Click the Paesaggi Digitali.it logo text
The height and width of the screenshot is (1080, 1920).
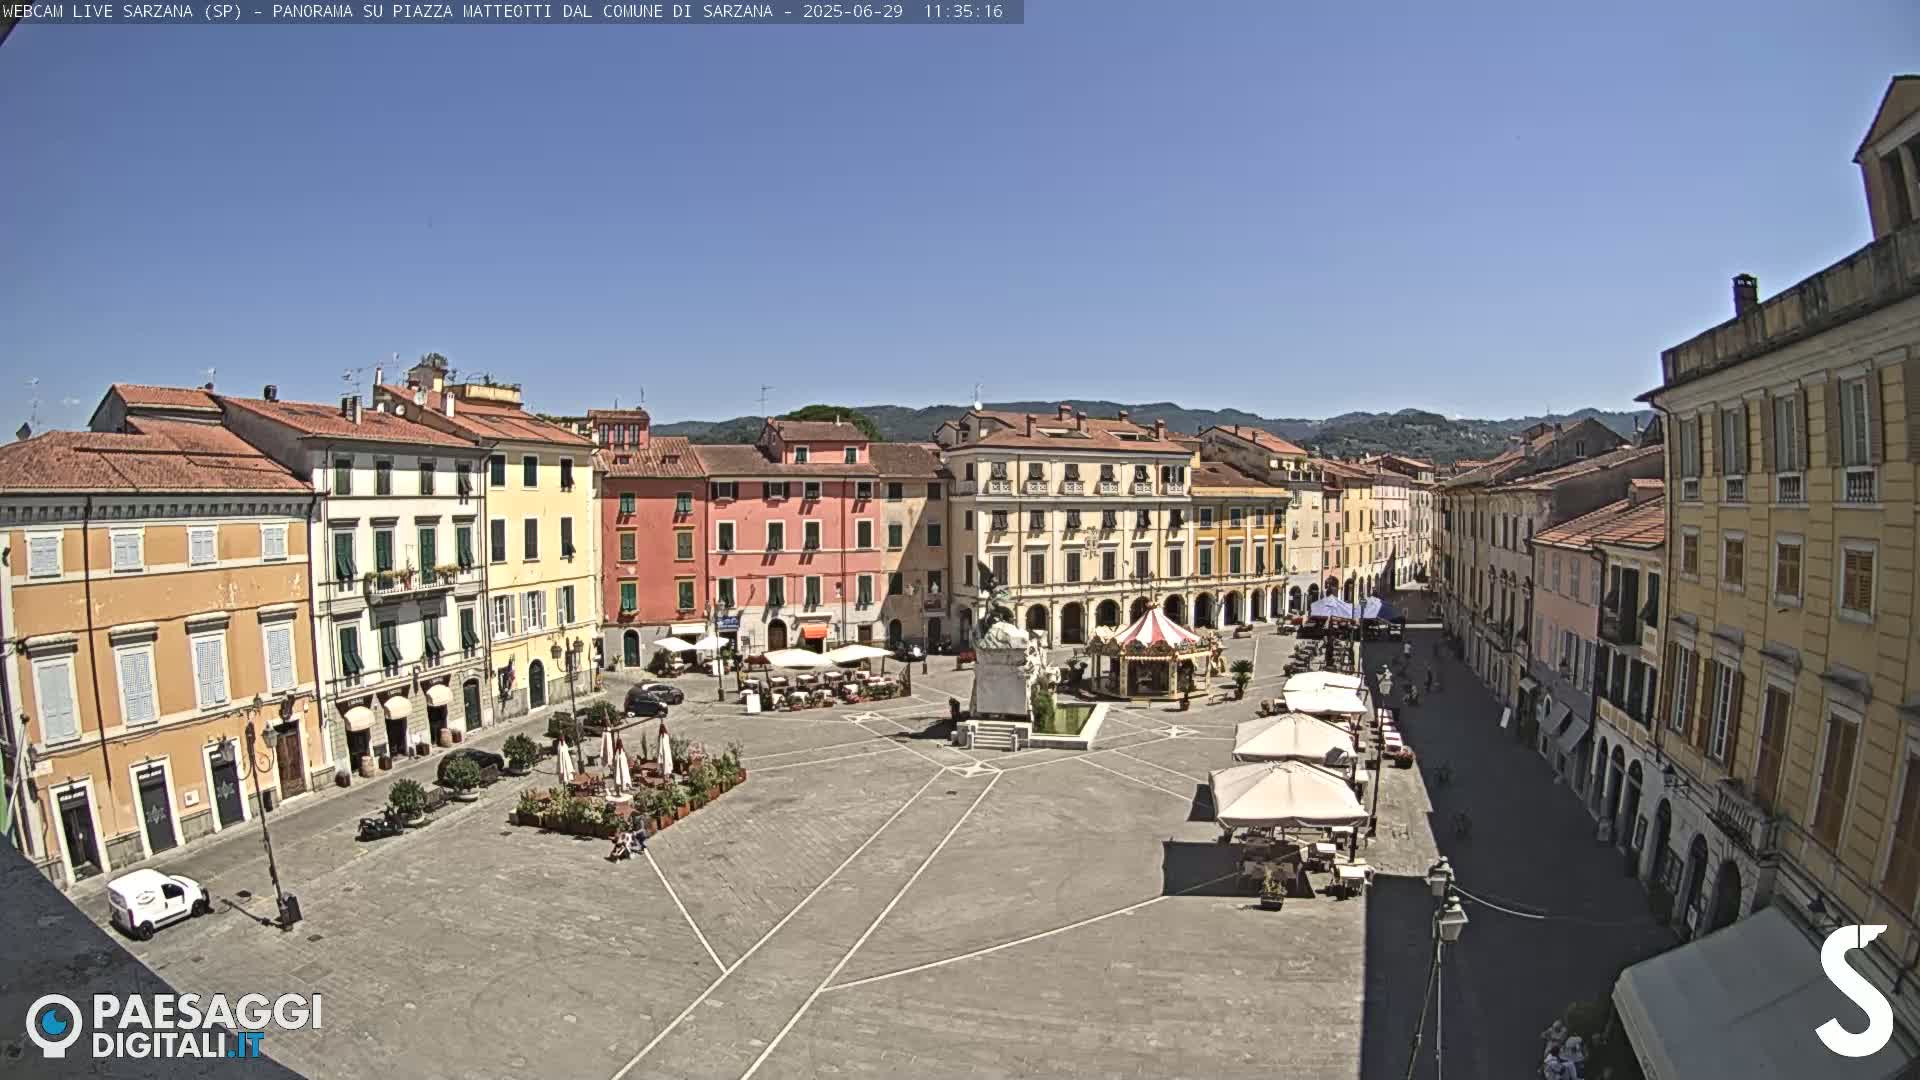pyautogui.click(x=207, y=1026)
